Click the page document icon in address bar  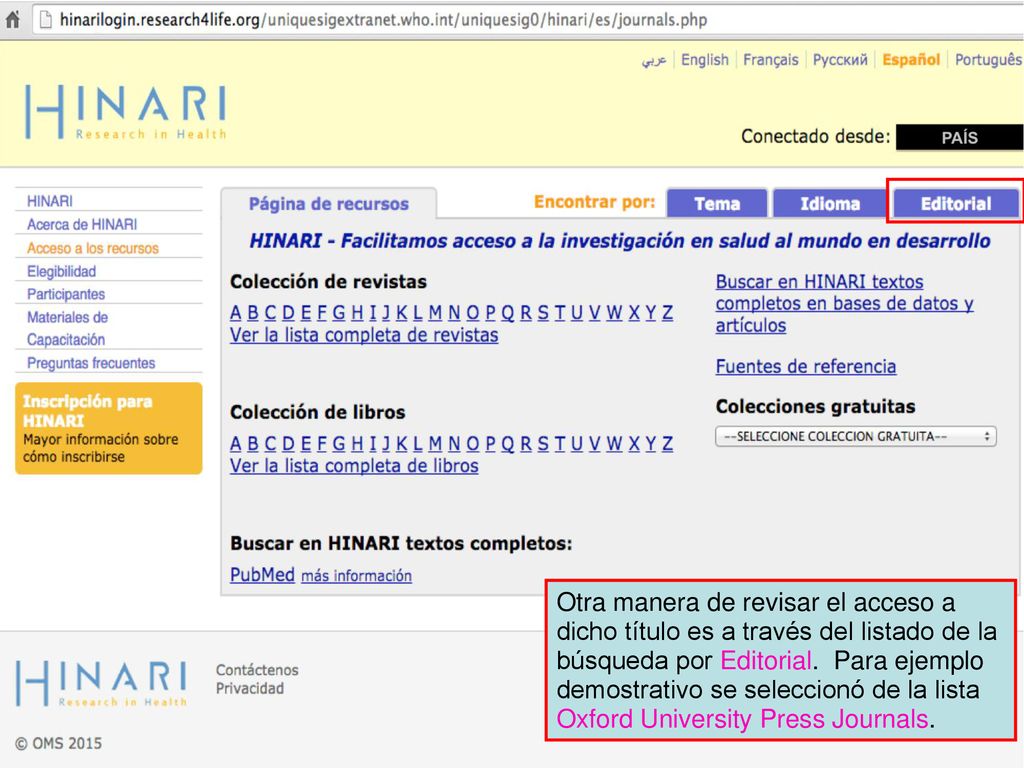(x=46, y=20)
